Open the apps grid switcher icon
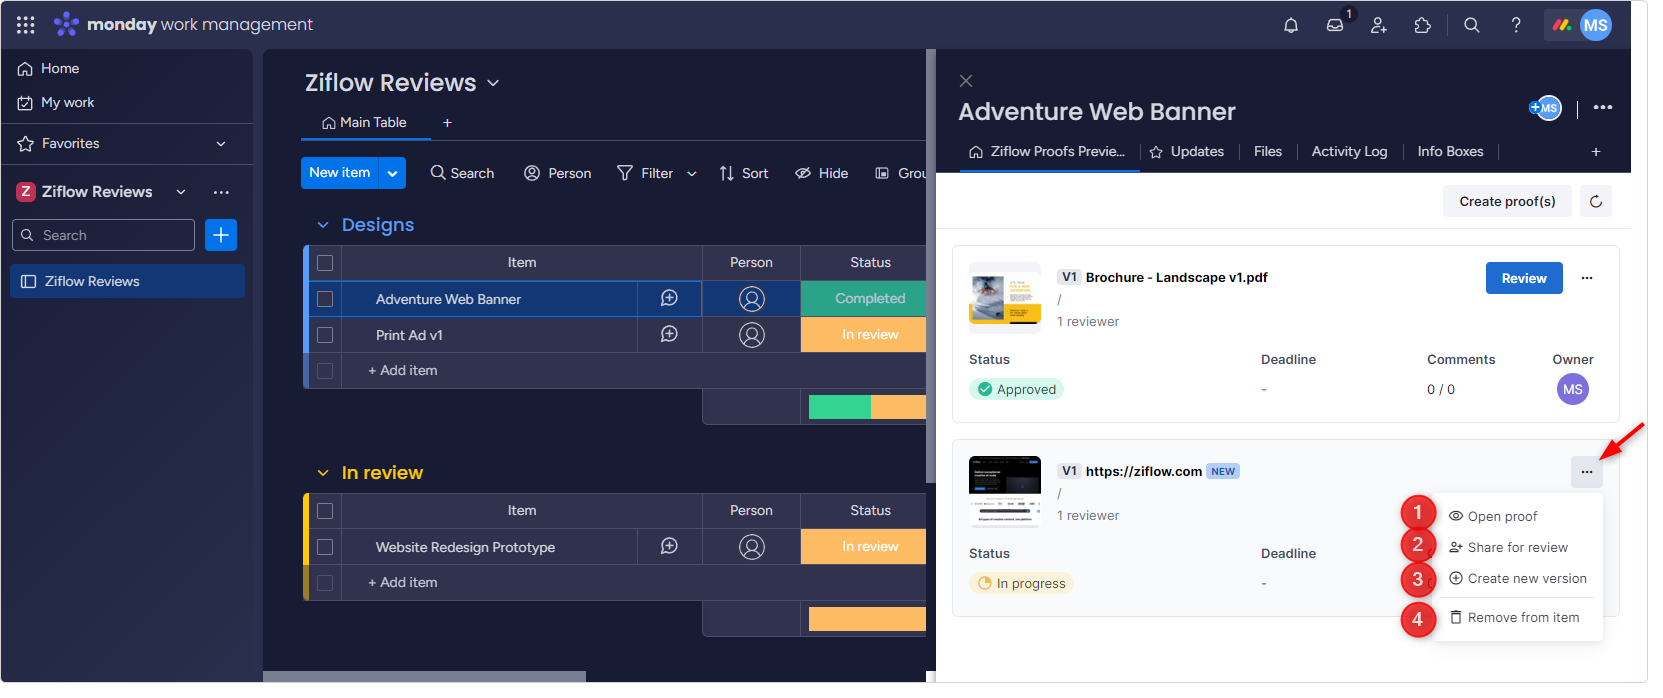This screenshot has height=698, width=1663. pos(26,25)
